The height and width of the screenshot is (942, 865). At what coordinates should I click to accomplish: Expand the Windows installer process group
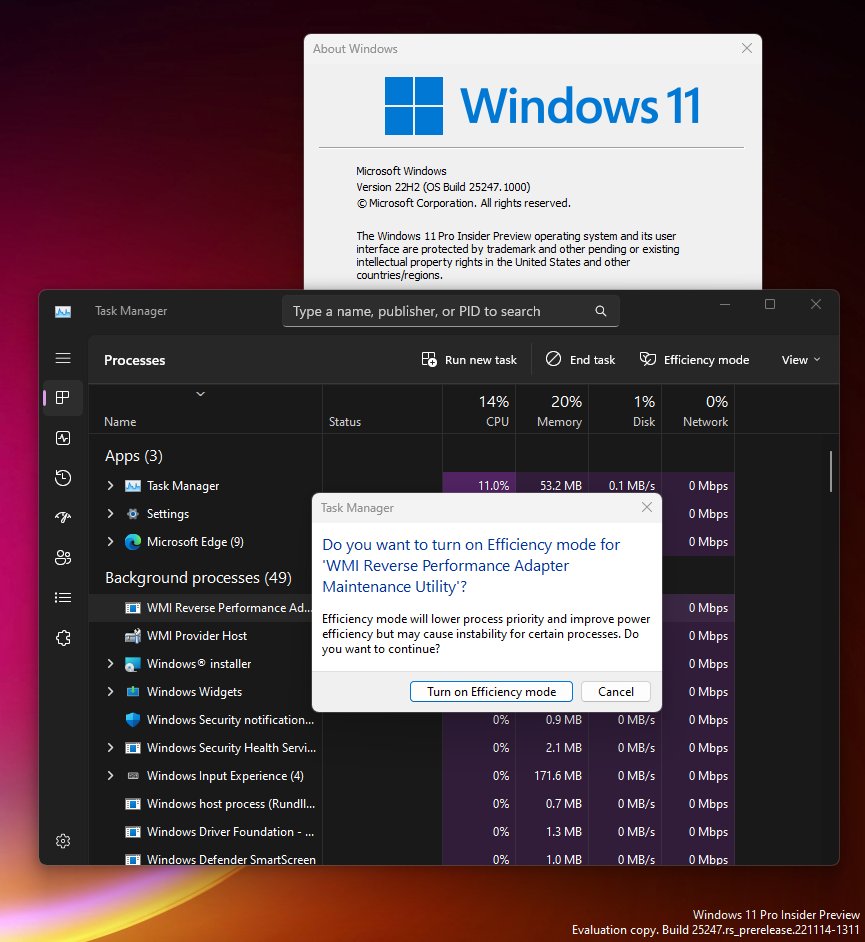(x=110, y=664)
